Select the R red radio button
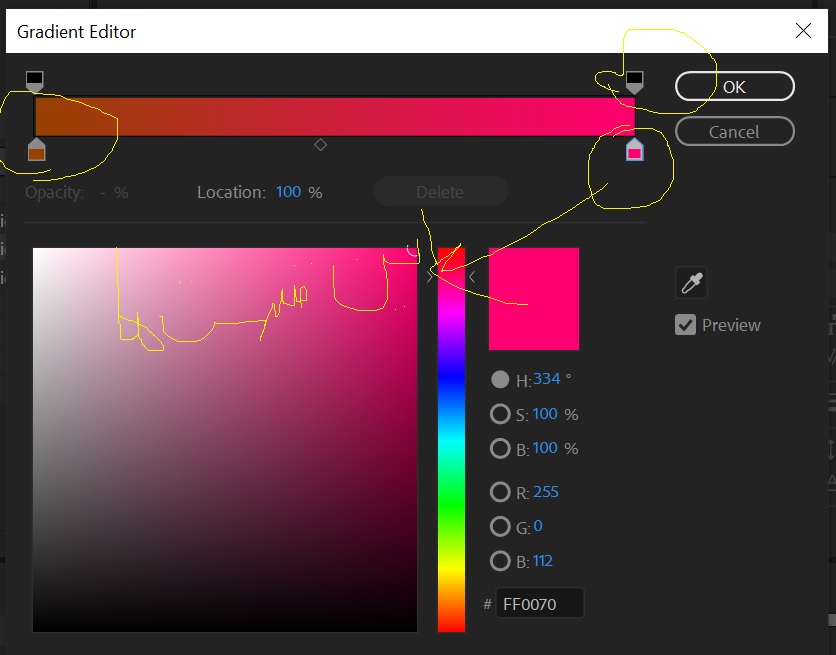Screen dimensions: 836x655 point(500,492)
